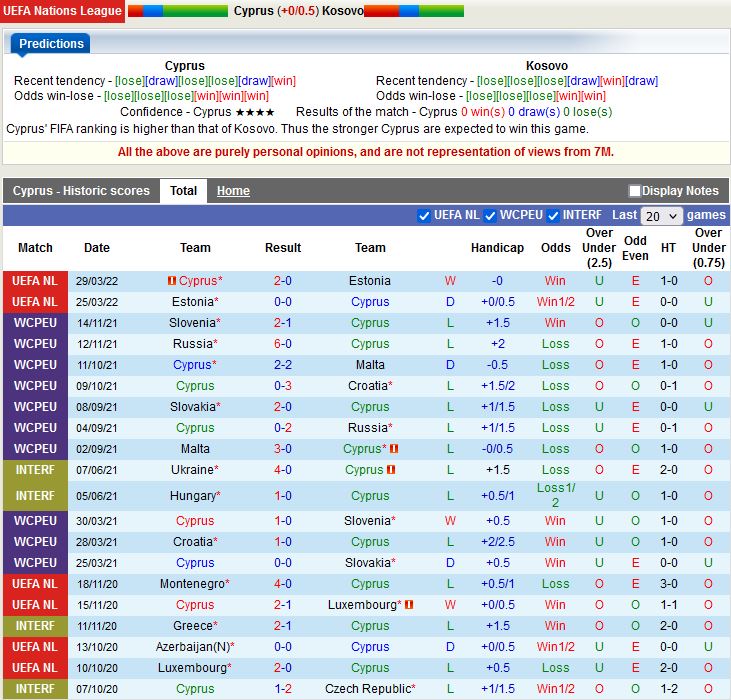This screenshot has height=700, width=731.
Task: Click the UEFA Nations League header badge
Action: tap(62, 11)
